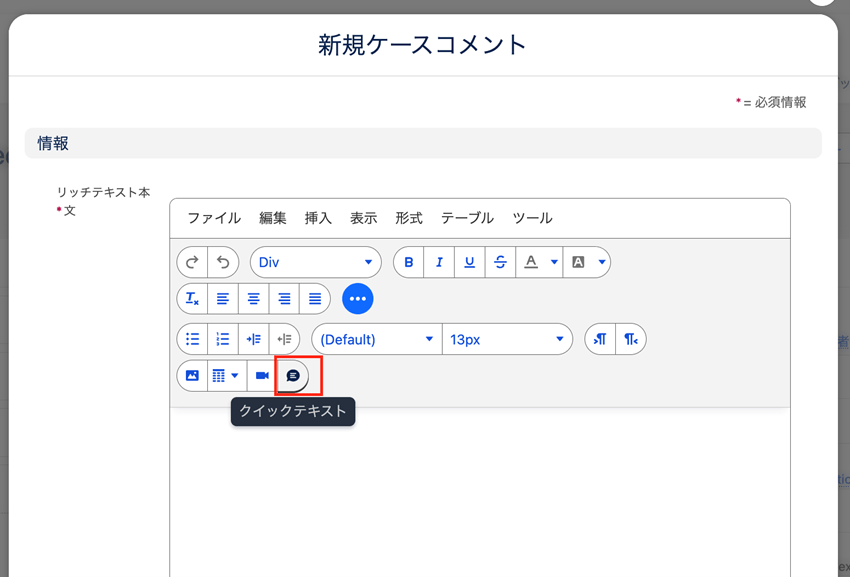Screen dimensions: 850x577
Task: Insert a numbered list
Action: coord(223,339)
